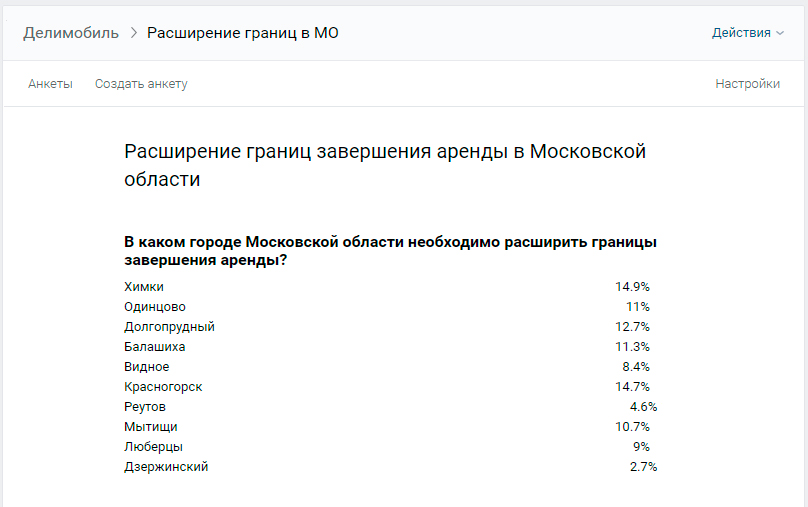Viewport: 808px width, 507px height.
Task: Open the Создать анкету tab
Action: pyautogui.click(x=141, y=84)
